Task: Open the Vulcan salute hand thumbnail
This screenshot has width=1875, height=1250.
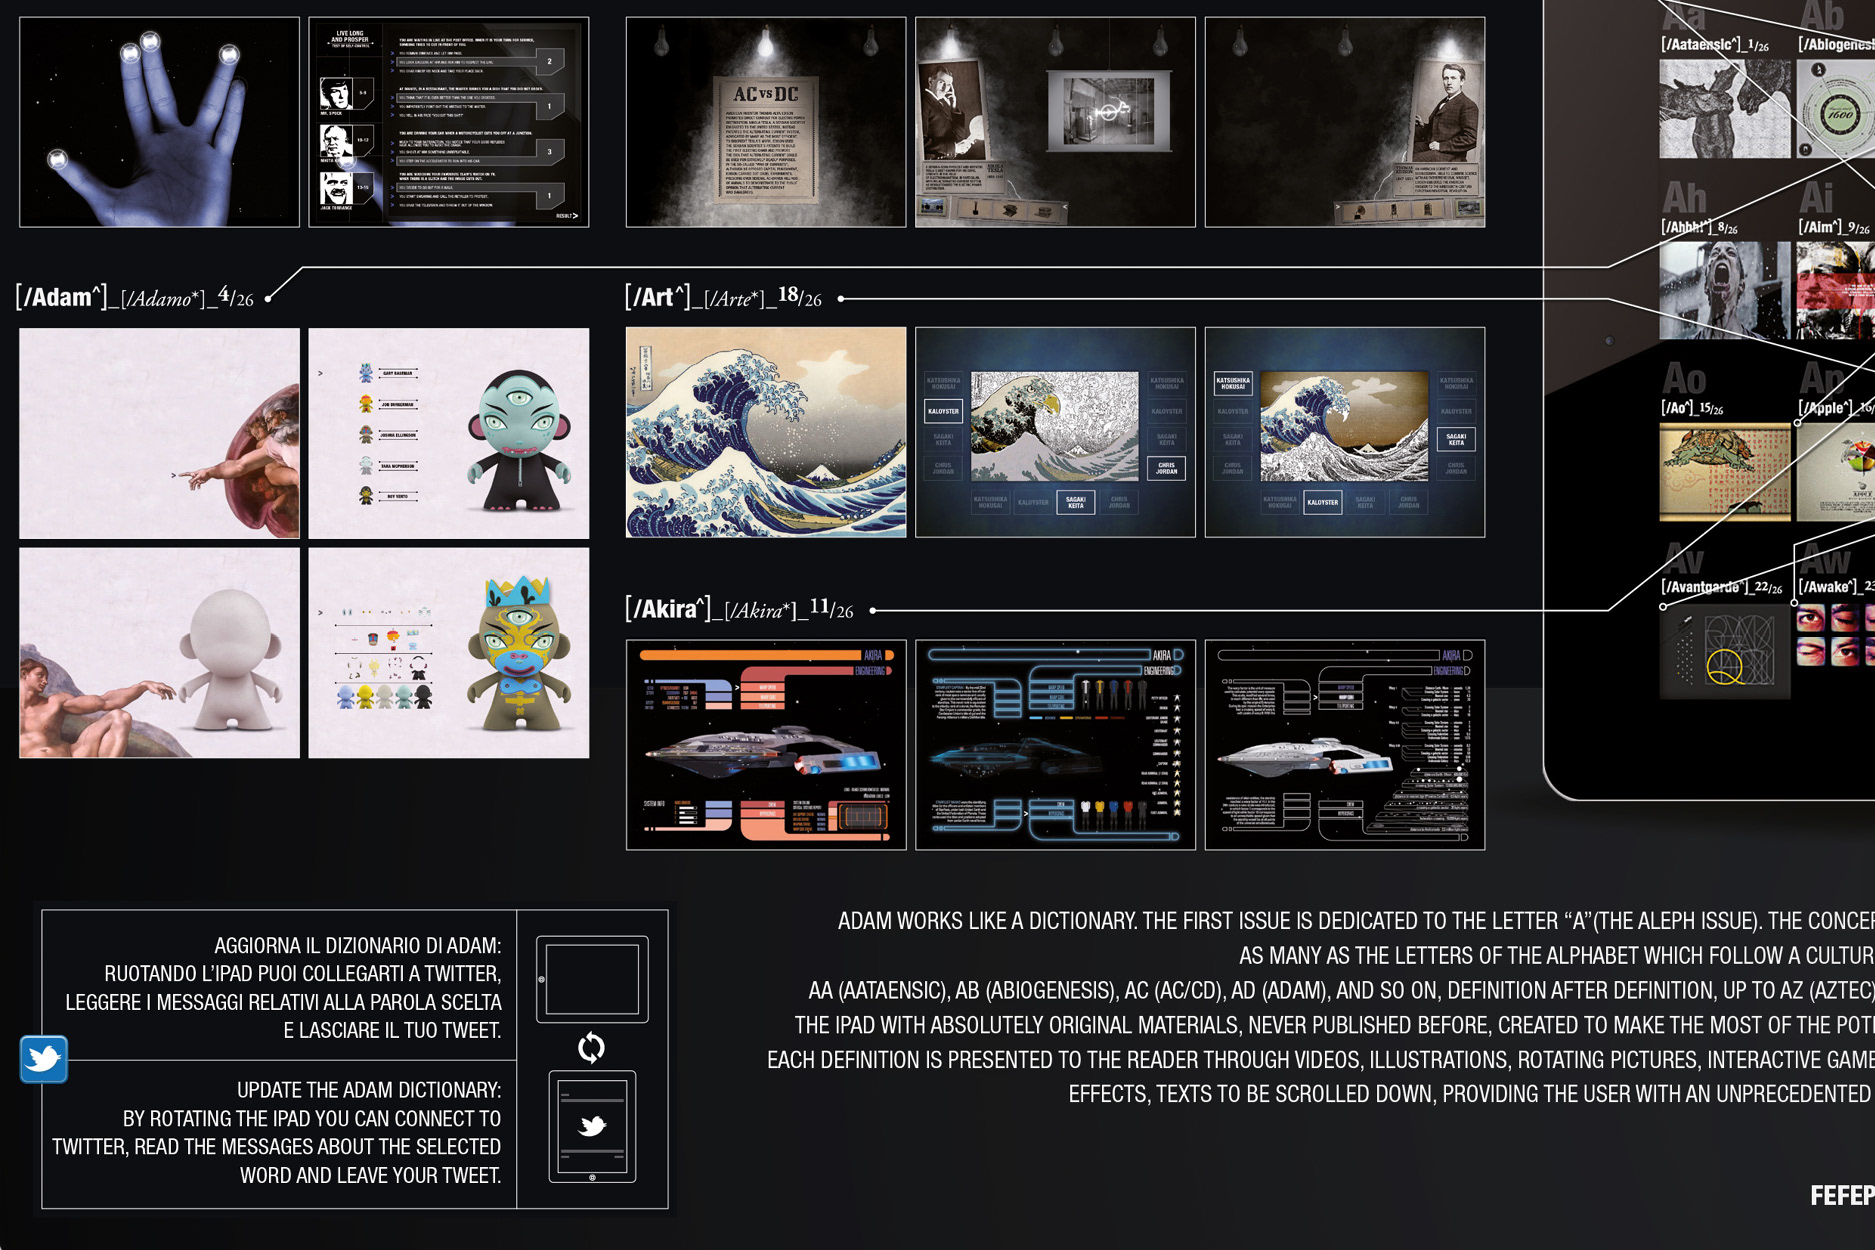Action: (159, 122)
